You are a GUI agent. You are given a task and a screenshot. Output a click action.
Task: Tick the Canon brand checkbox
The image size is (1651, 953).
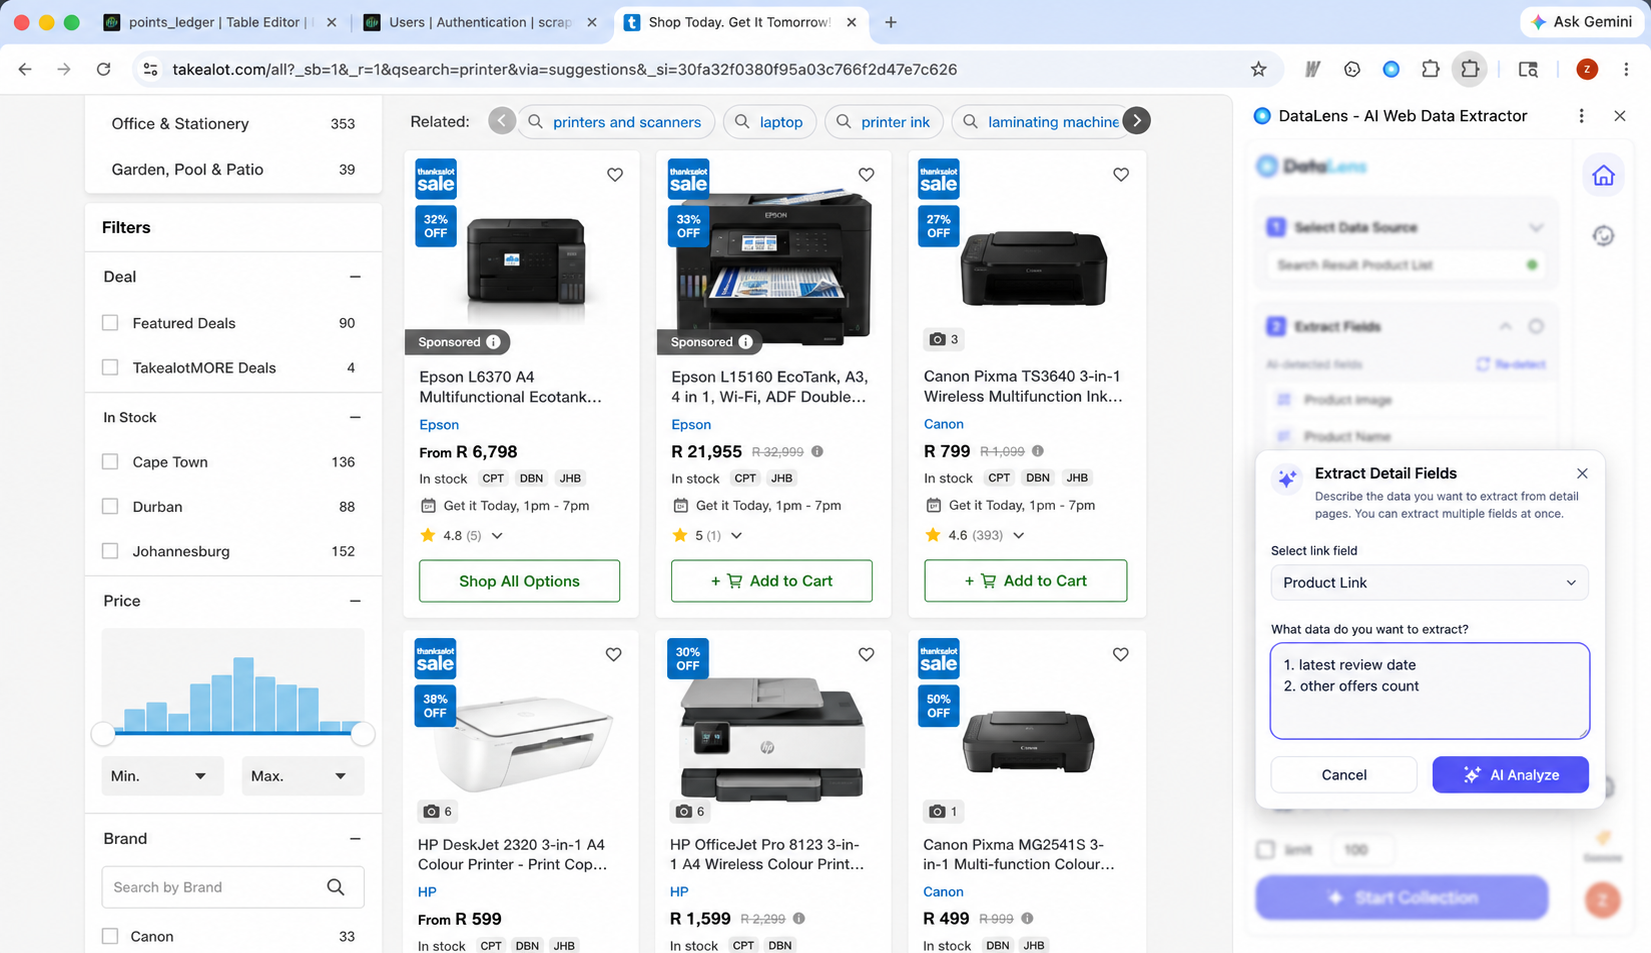[x=110, y=937]
